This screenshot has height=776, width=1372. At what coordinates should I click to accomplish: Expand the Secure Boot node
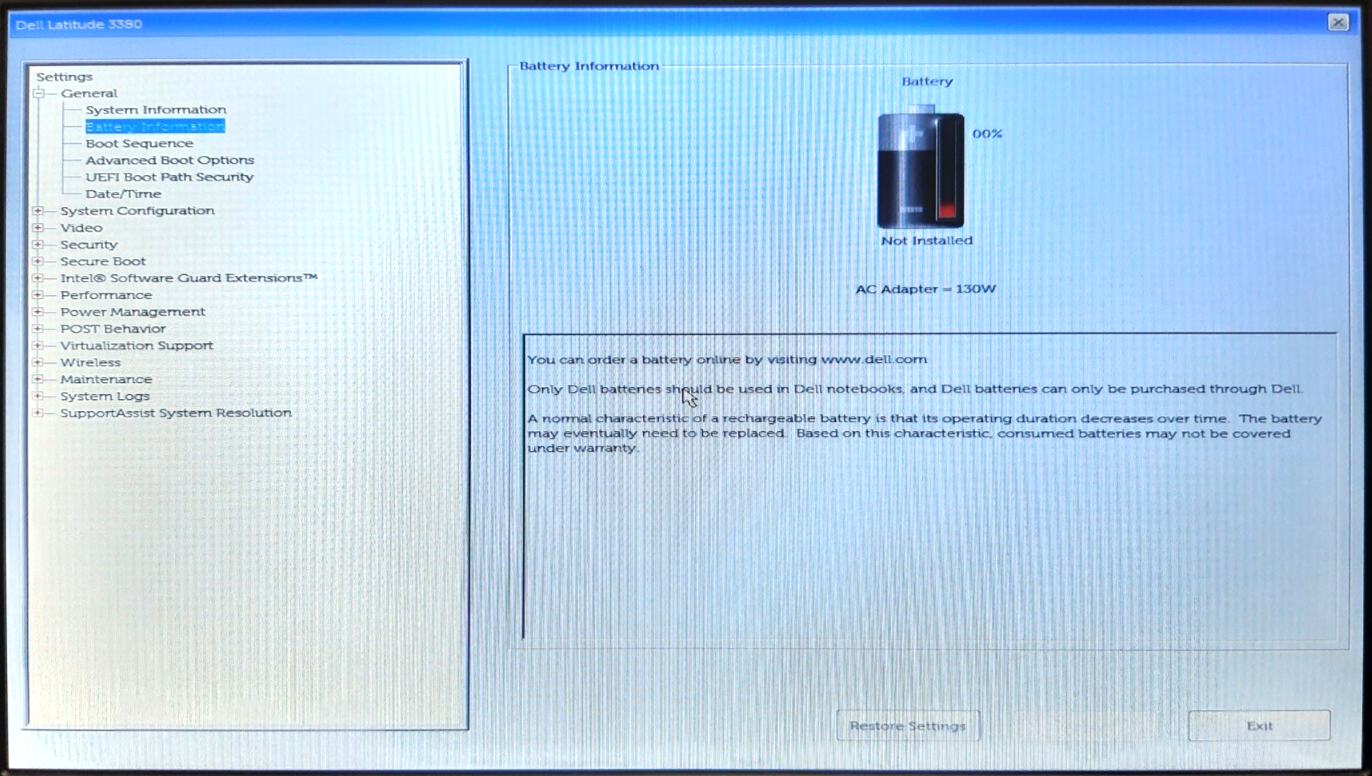coord(38,262)
